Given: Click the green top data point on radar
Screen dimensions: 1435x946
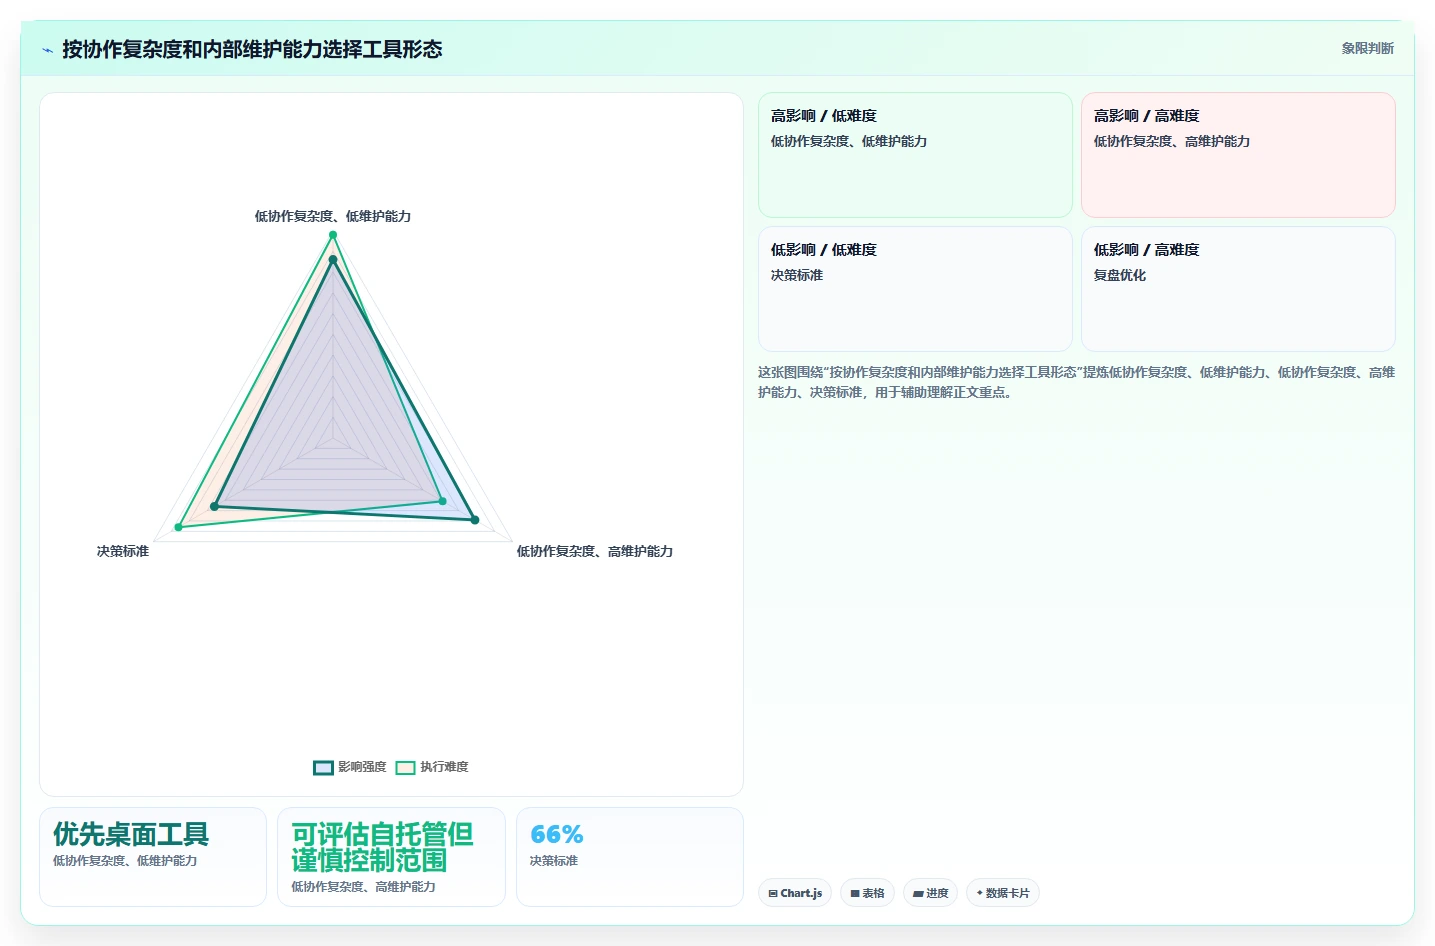Looking at the screenshot, I should point(333,235).
